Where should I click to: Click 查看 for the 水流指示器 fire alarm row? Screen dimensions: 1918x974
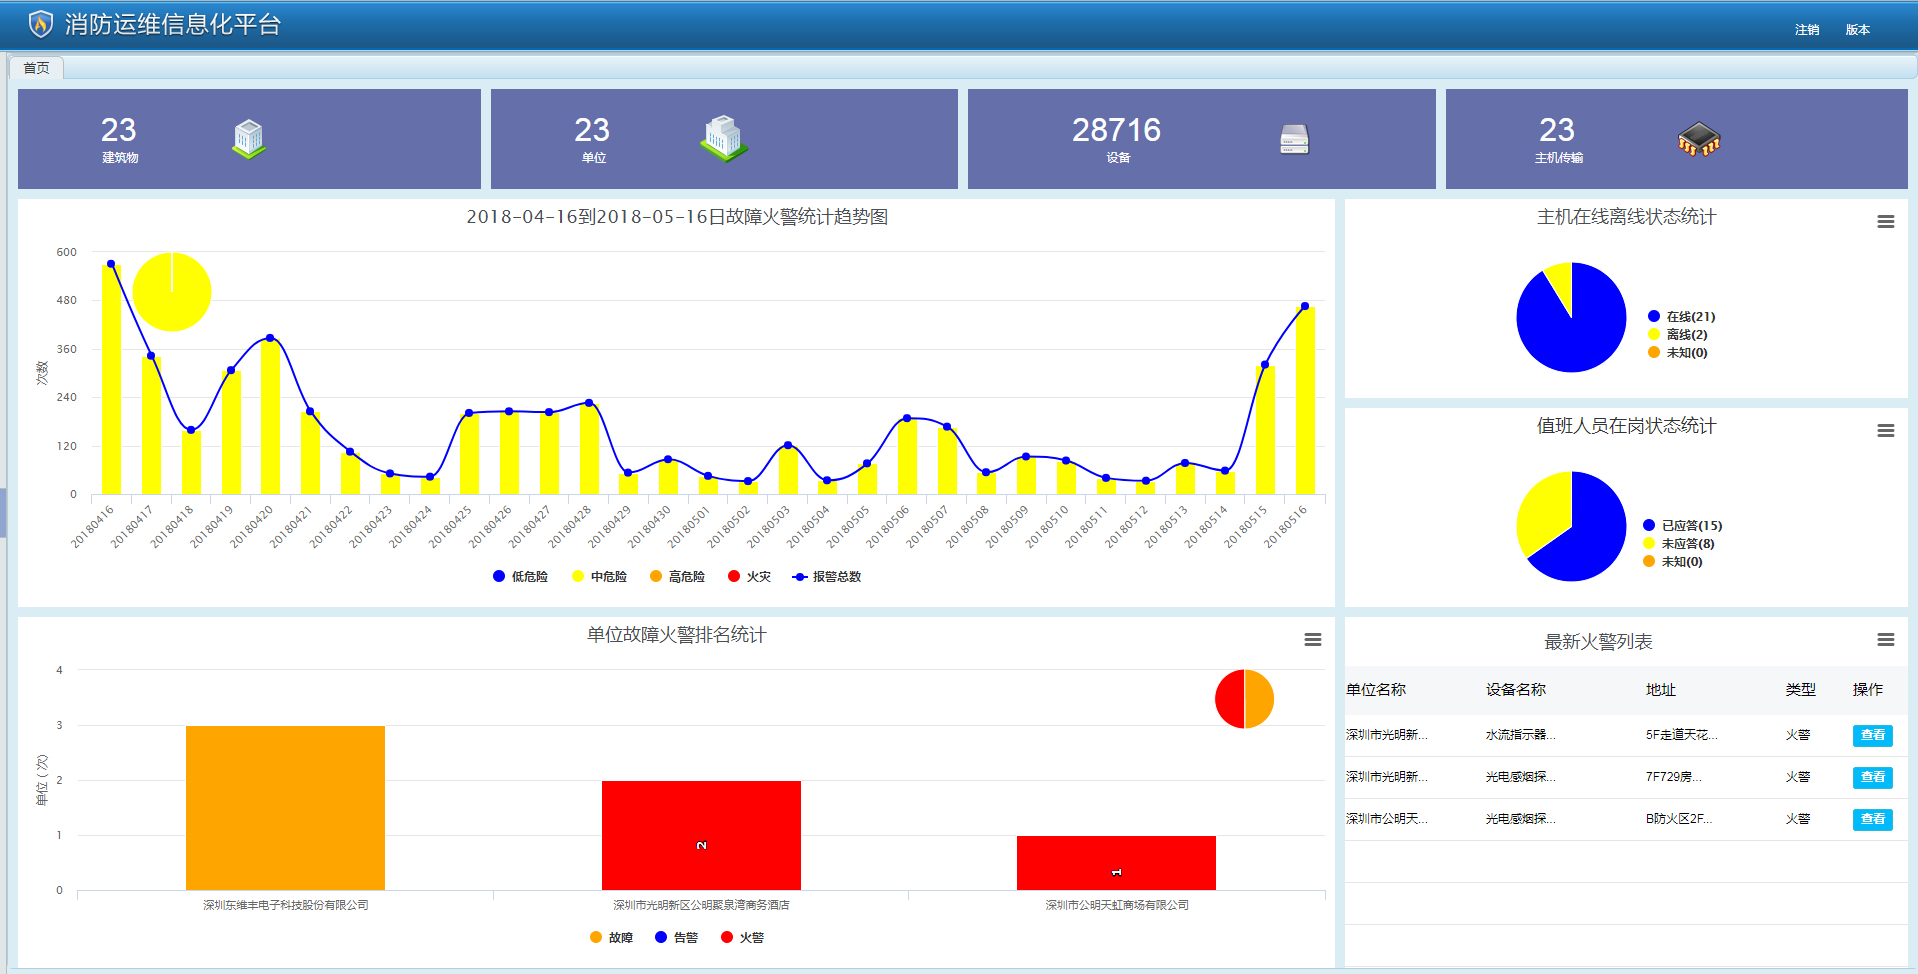coord(1872,735)
